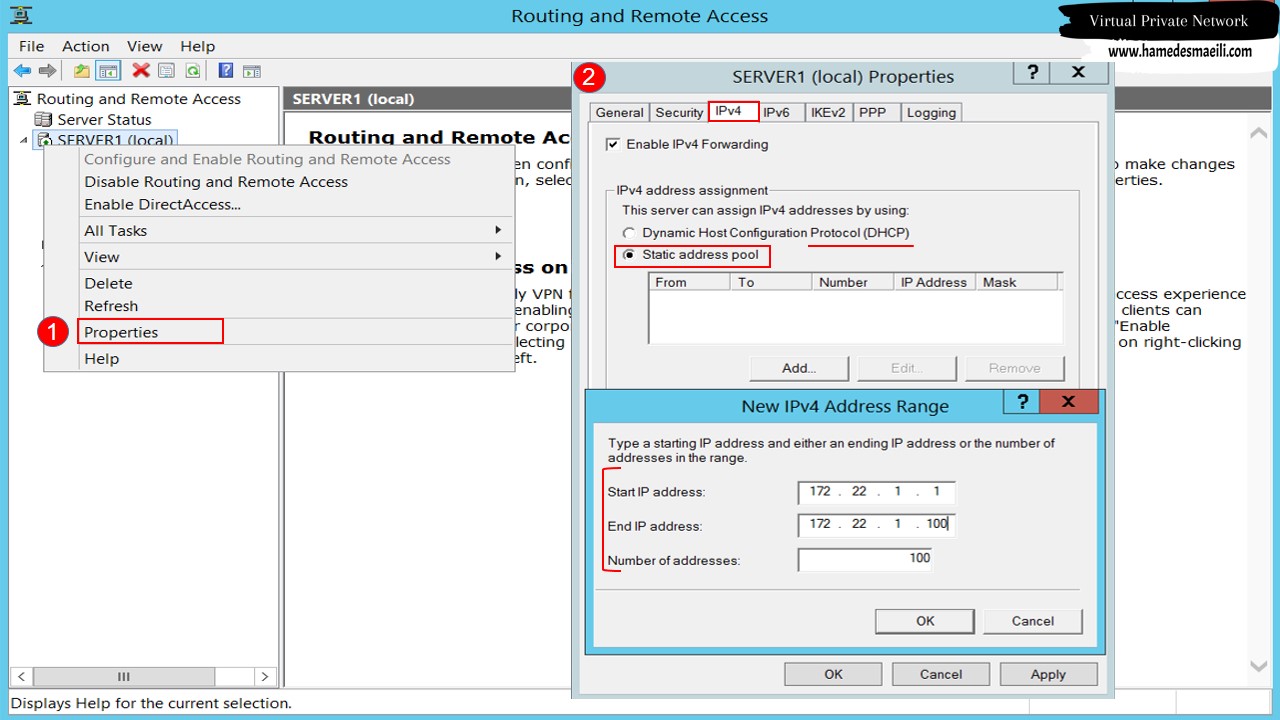The width and height of the screenshot is (1280, 720).
Task: Click OK in New IPv4 Address Range dialog
Action: tap(925, 621)
